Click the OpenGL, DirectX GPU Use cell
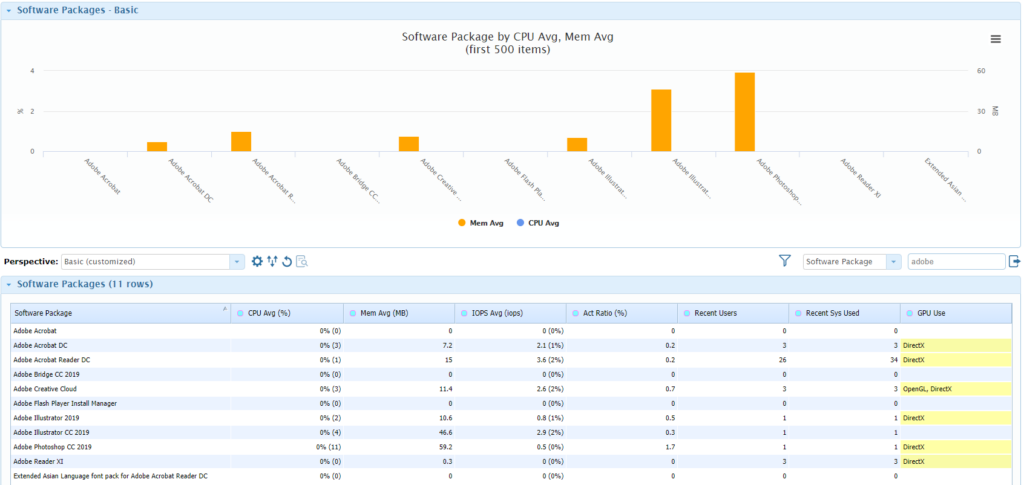The height and width of the screenshot is (485, 1024). [x=955, y=388]
